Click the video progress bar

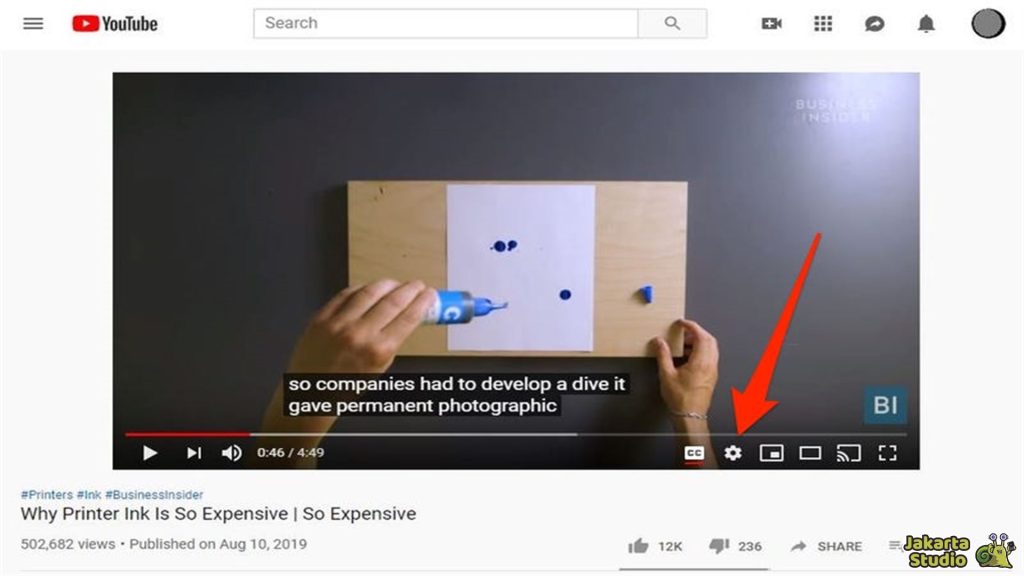tap(516, 434)
